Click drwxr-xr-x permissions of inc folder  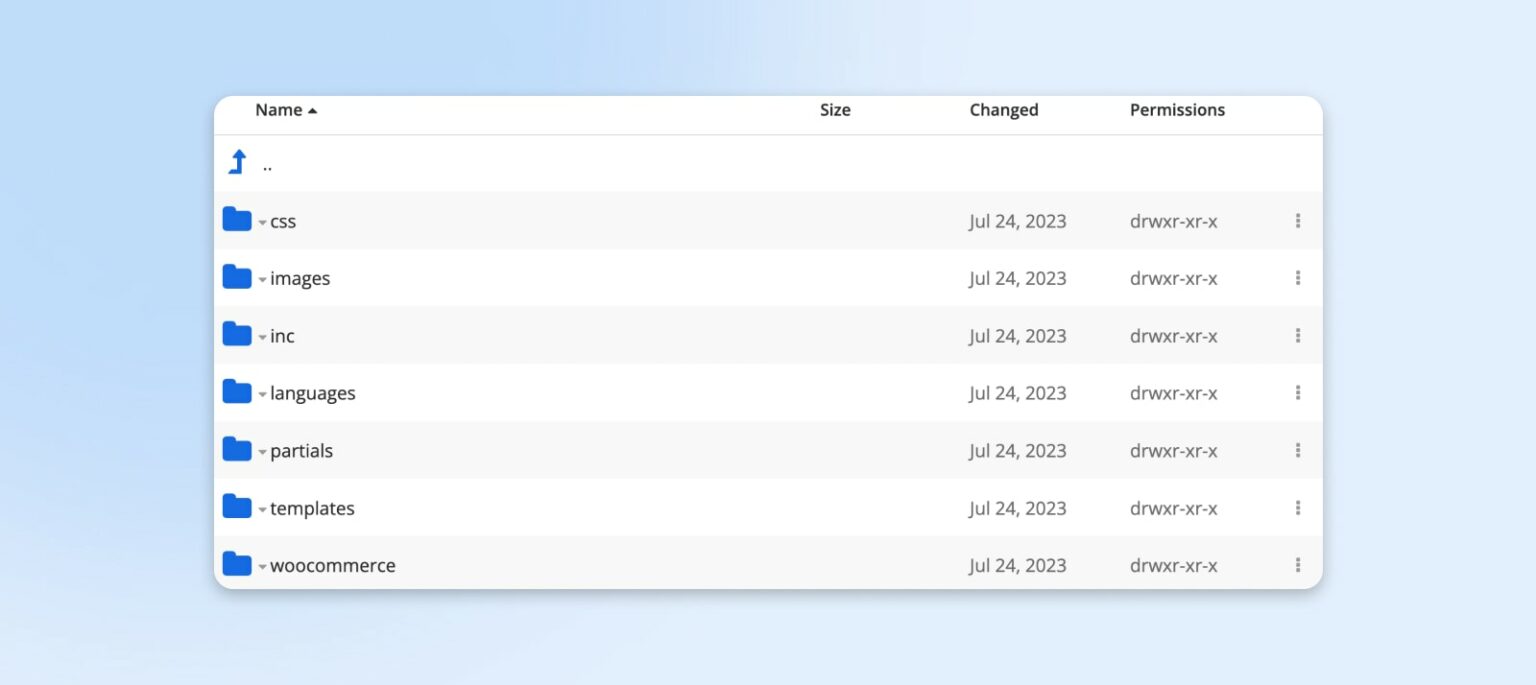pyautogui.click(x=1173, y=336)
